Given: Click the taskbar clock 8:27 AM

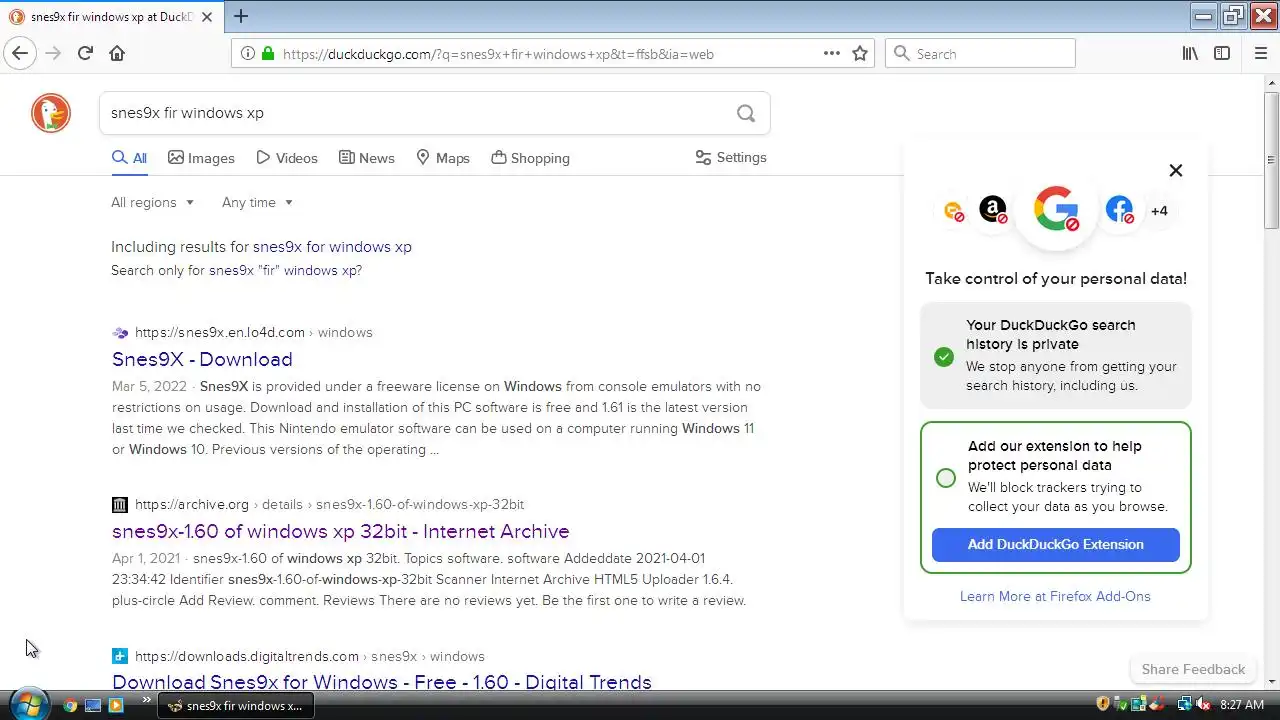Looking at the screenshot, I should coord(1242,705).
